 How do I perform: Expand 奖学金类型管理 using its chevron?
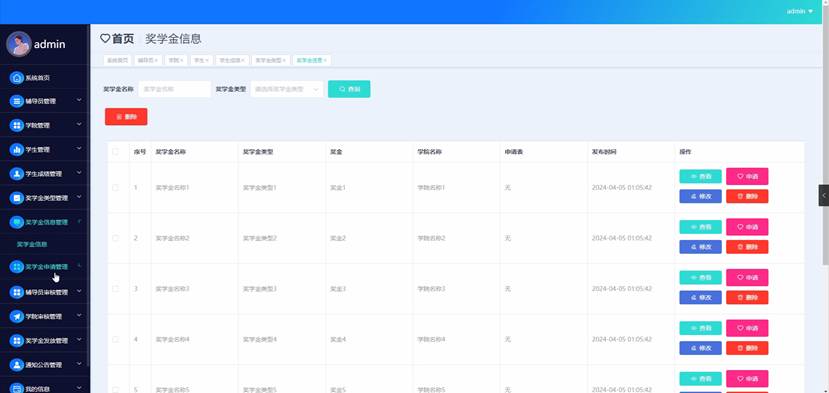(79, 197)
